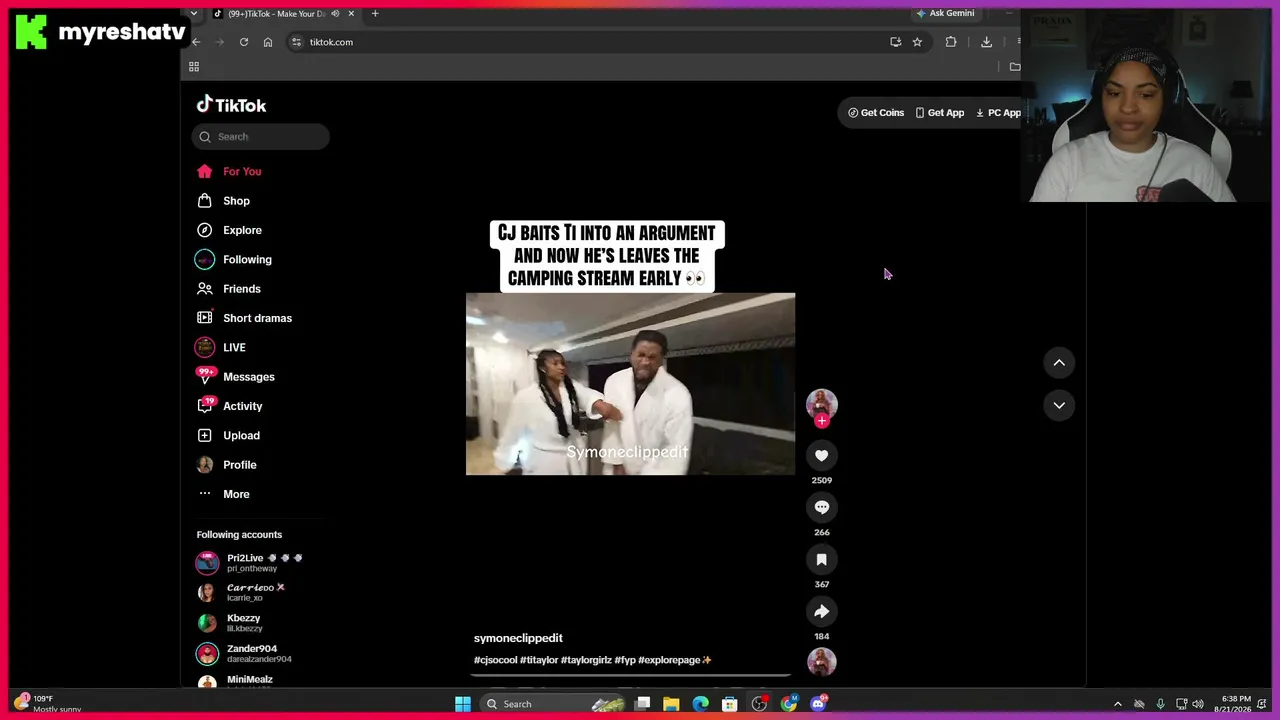Reload the TikTok page

[244, 42]
